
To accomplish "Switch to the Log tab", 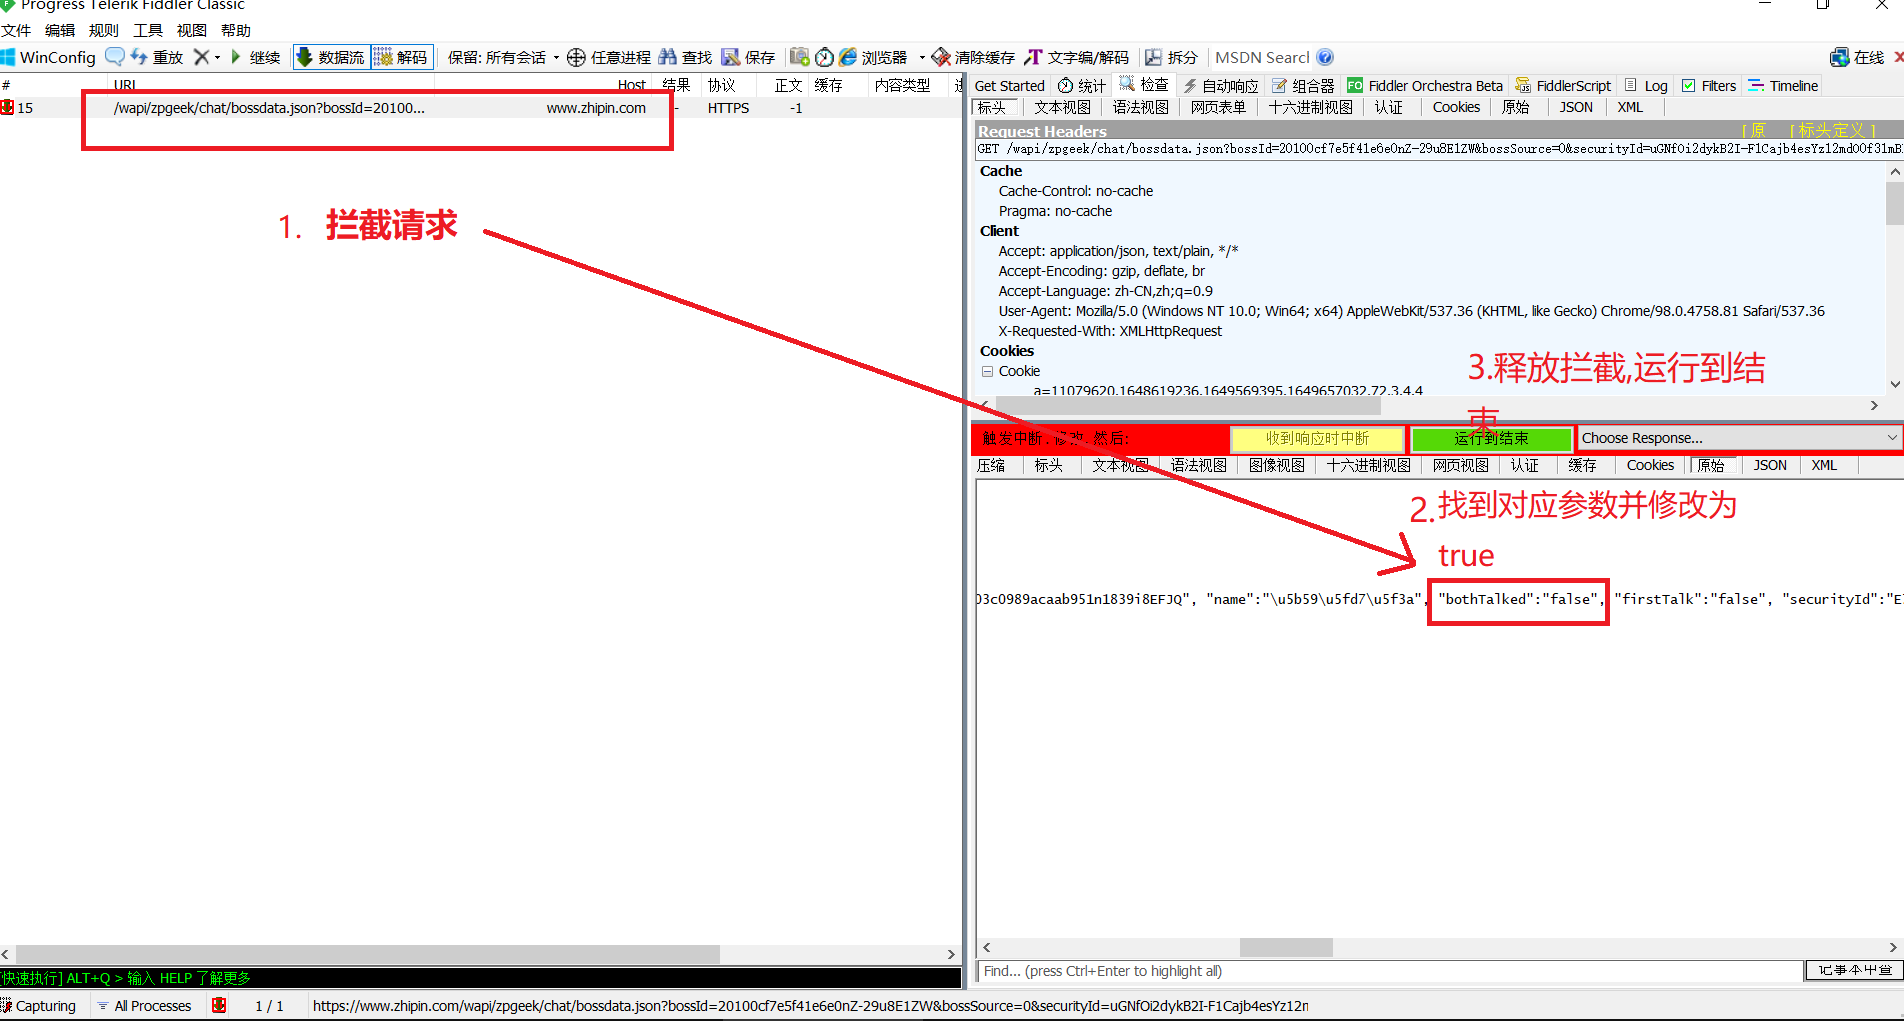I will pos(1646,86).
